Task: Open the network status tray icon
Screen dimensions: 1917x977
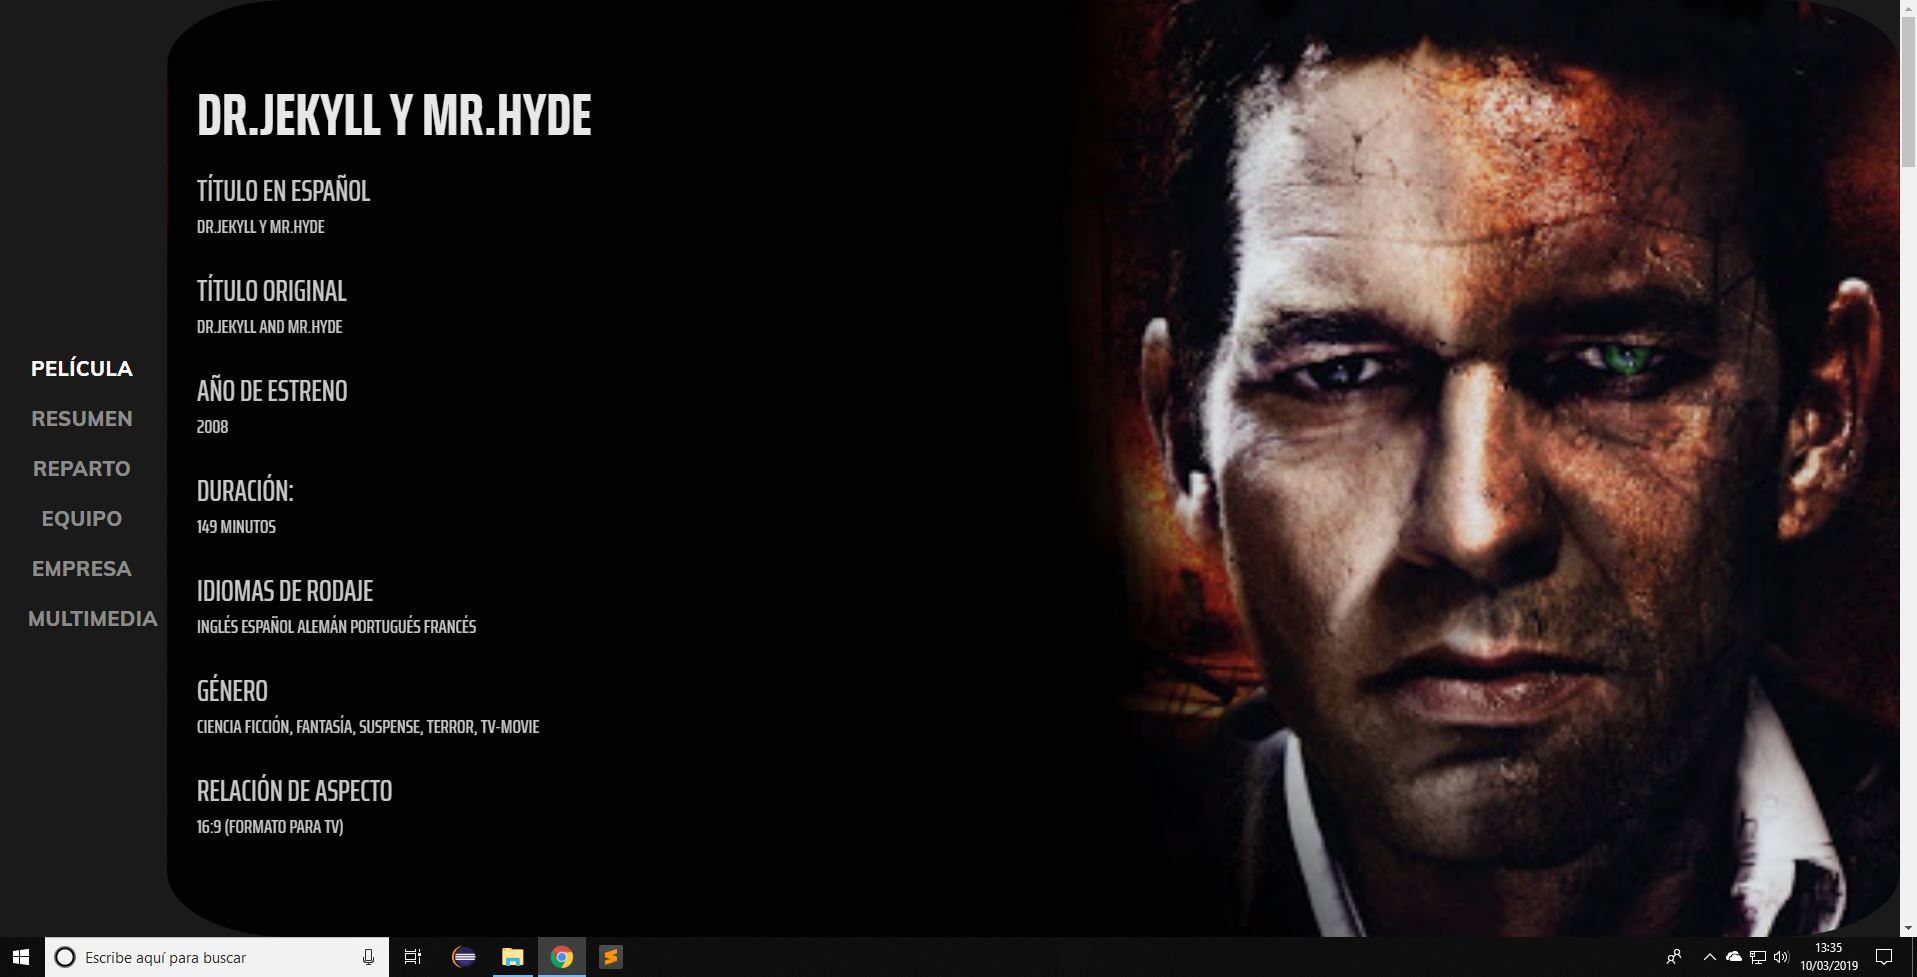Action: 1757,957
